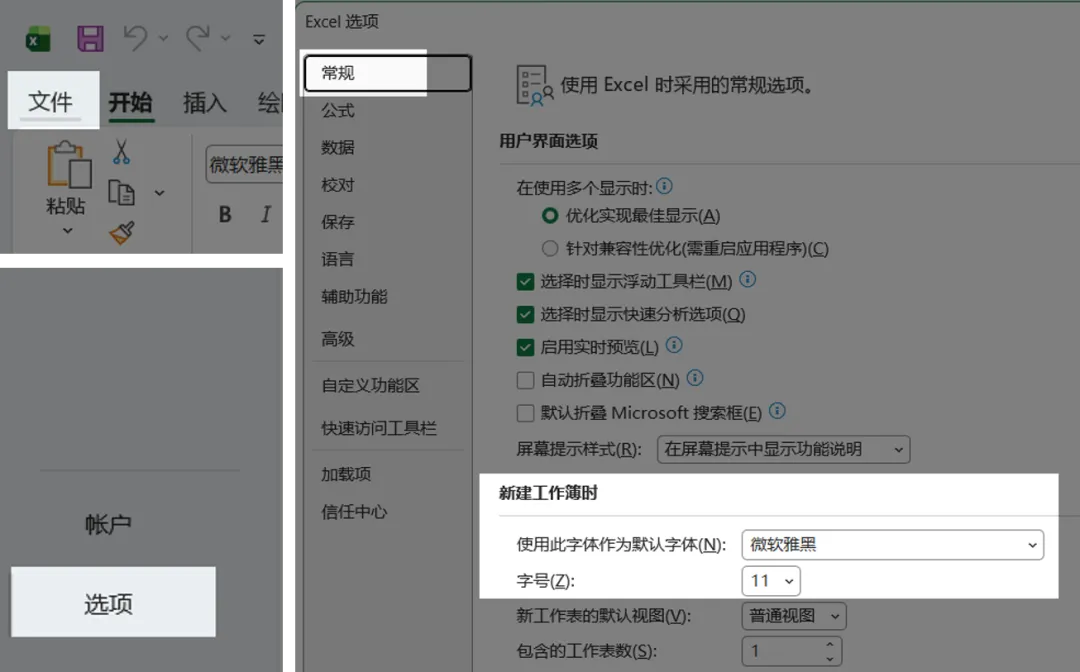This screenshot has height=672, width=1080.
Task: Click info icon beside 自动折叠功能区
Action: click(695, 377)
